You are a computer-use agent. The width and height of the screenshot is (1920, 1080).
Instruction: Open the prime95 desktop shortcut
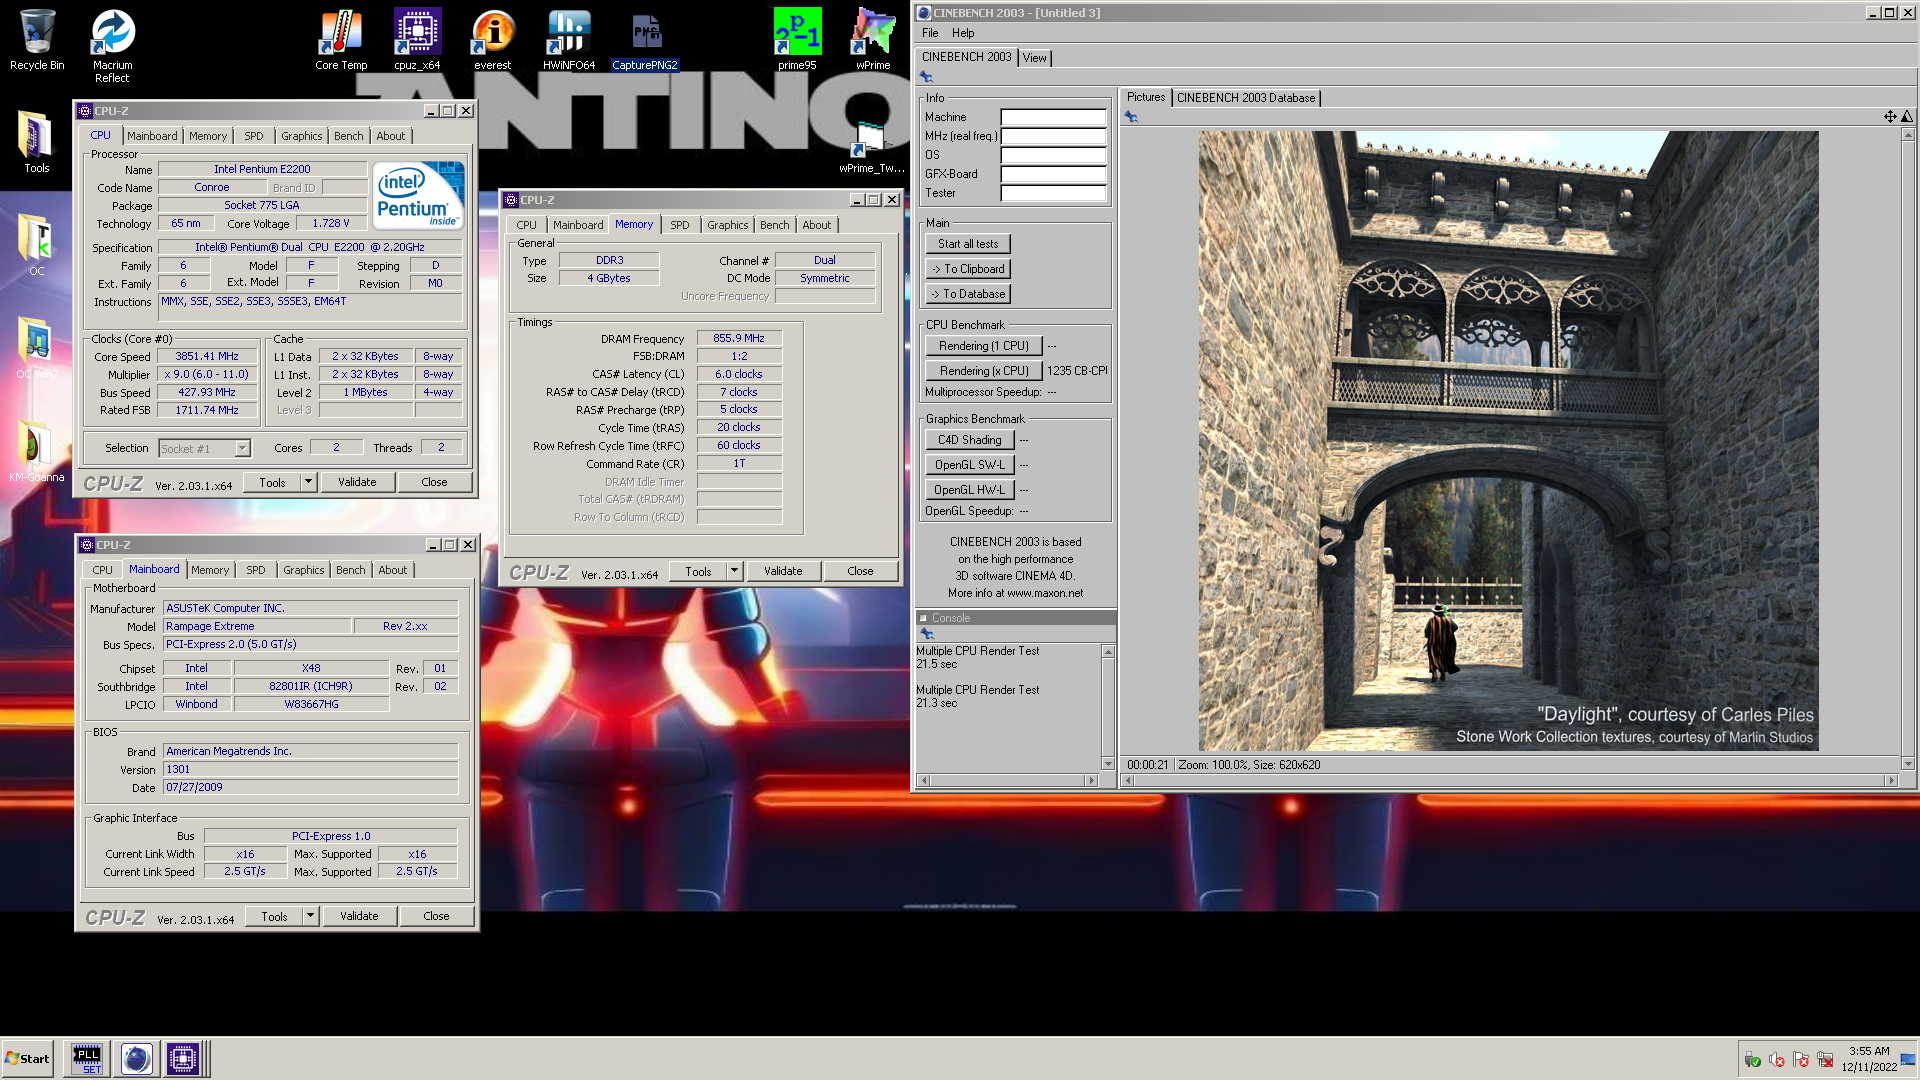coord(797,40)
